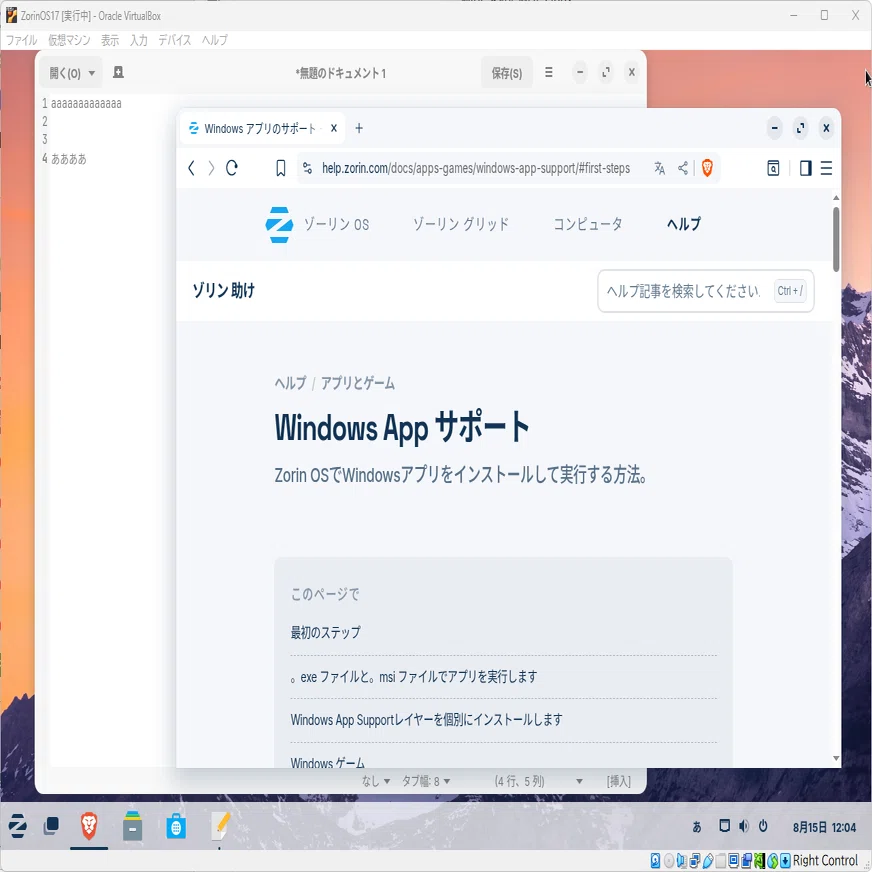Screen dimensions: 872x872
Task: Click 保存(S) button in text editor
Action: [x=507, y=73]
